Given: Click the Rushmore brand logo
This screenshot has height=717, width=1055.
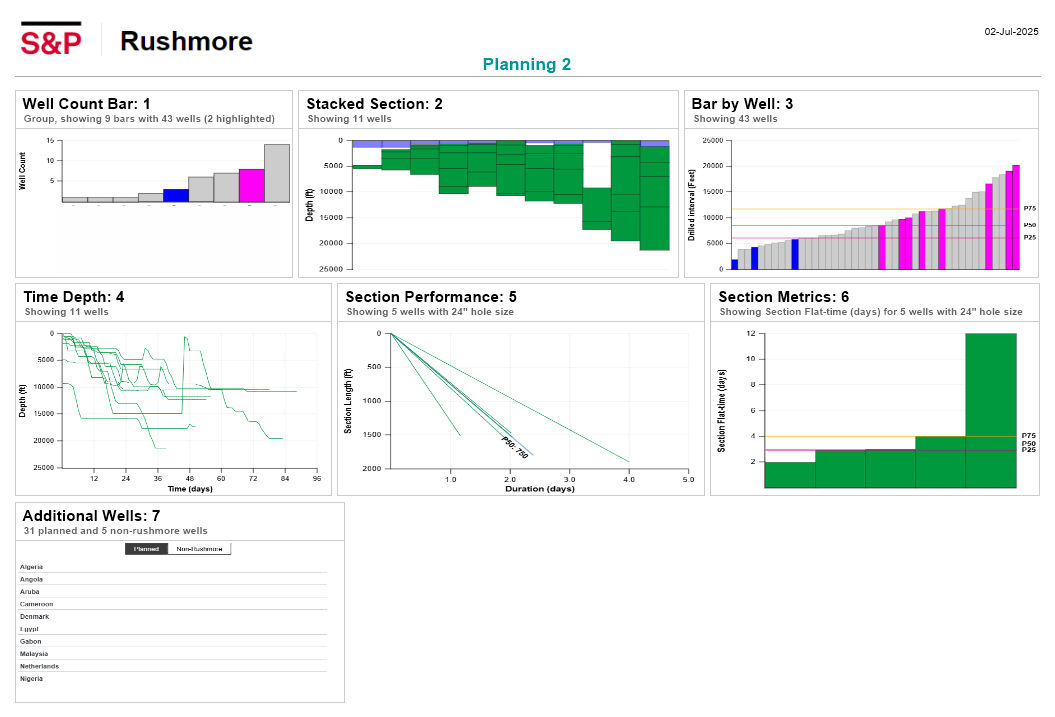Looking at the screenshot, I should coord(186,41).
